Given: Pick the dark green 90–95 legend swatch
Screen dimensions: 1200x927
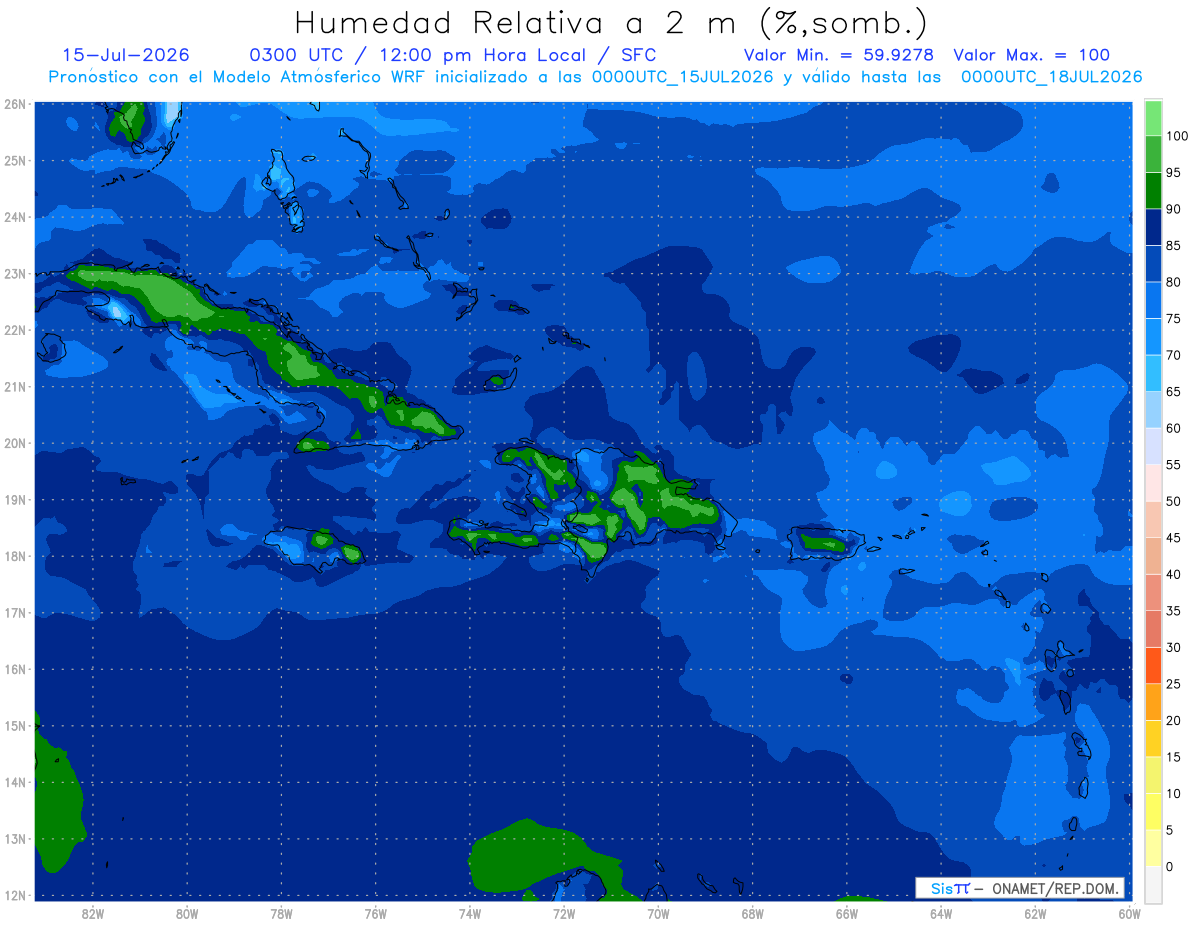Looking at the screenshot, I should point(1153,190).
